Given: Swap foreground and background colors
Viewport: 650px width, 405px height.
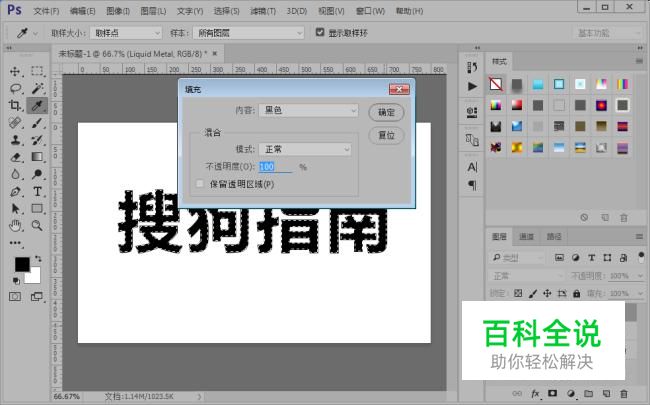Looking at the screenshot, I should [x=38, y=259].
